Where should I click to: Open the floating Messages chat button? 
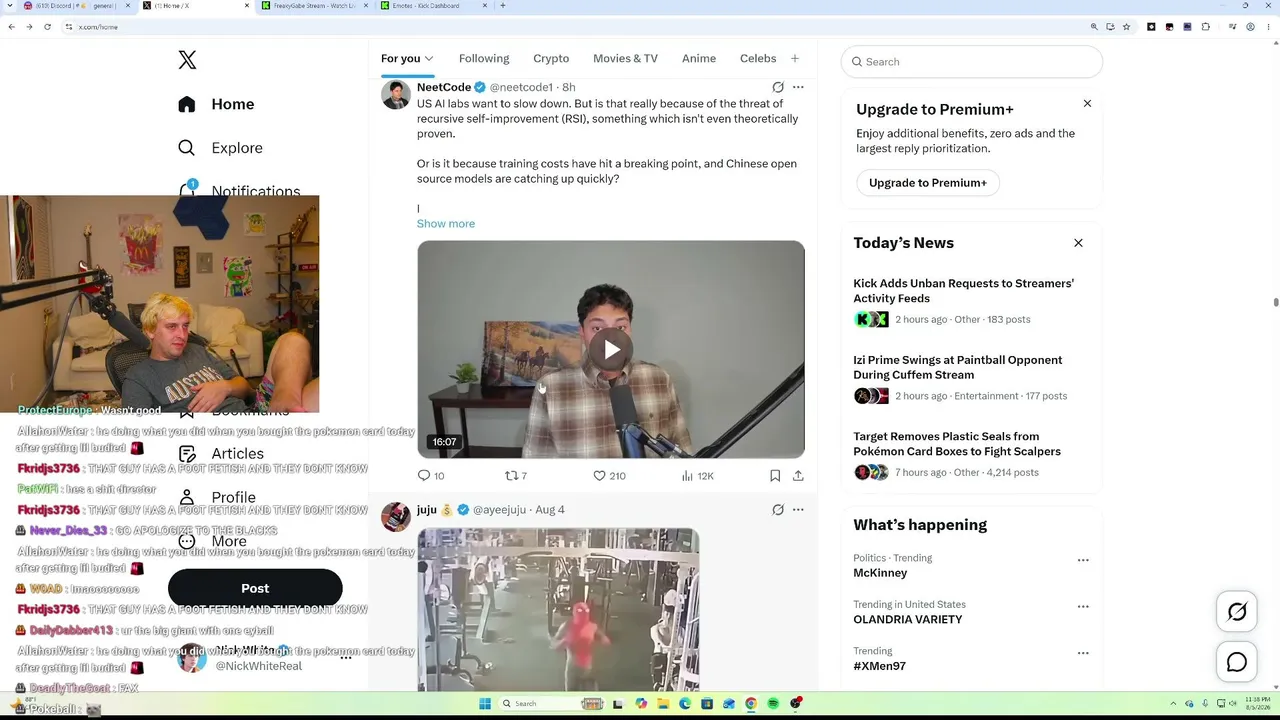[1237, 662]
